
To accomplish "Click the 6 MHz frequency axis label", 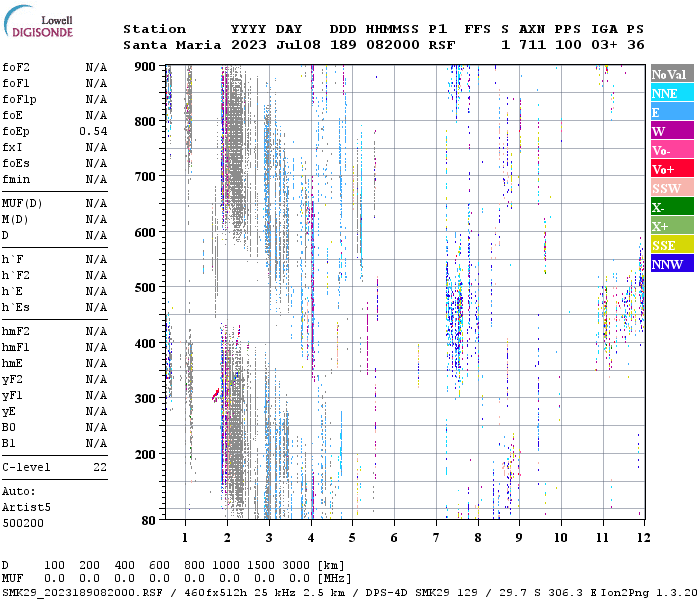I will [394, 538].
